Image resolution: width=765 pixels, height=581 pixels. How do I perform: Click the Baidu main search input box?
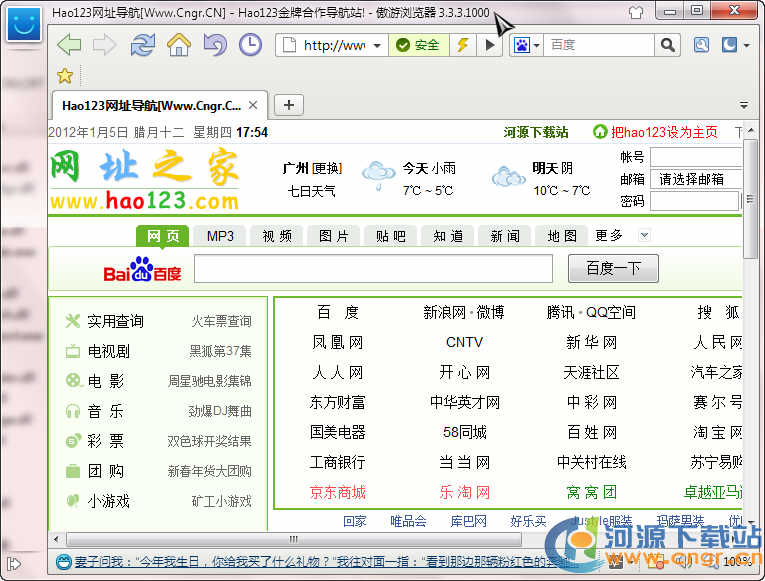(x=373, y=268)
